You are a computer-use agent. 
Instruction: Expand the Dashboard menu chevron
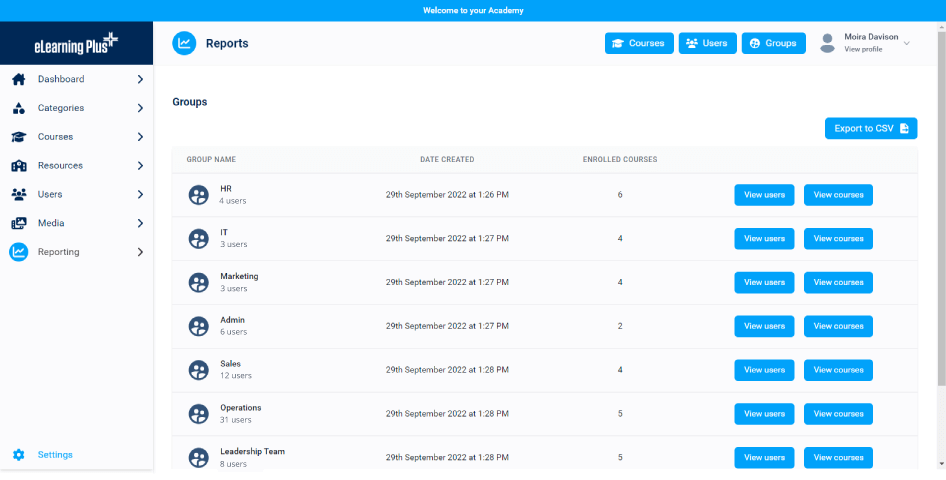pyautogui.click(x=140, y=79)
